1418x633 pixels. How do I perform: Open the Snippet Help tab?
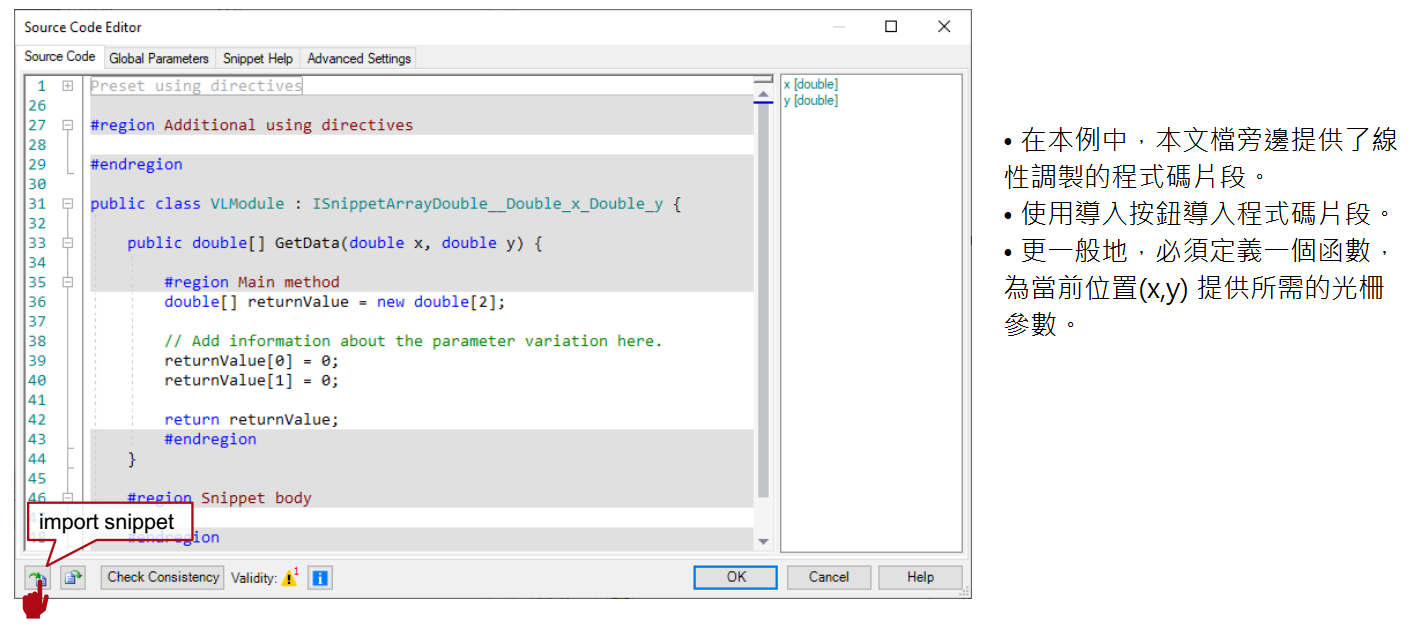258,59
